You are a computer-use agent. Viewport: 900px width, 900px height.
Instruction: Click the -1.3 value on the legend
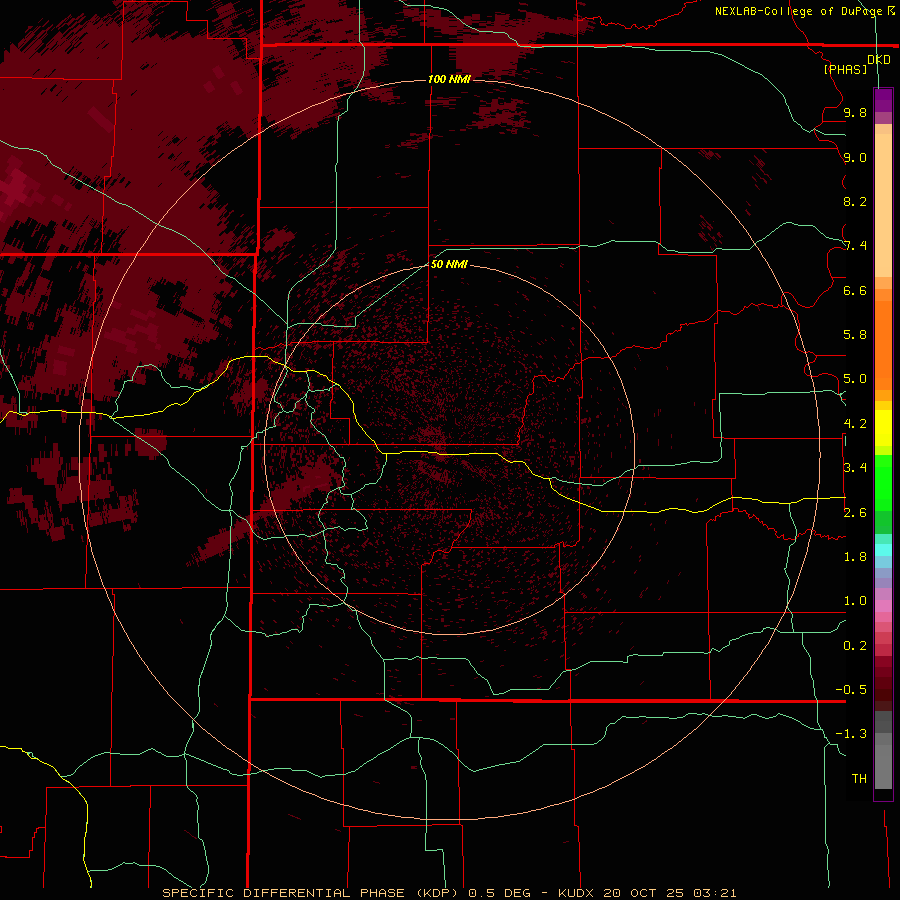[x=851, y=734]
